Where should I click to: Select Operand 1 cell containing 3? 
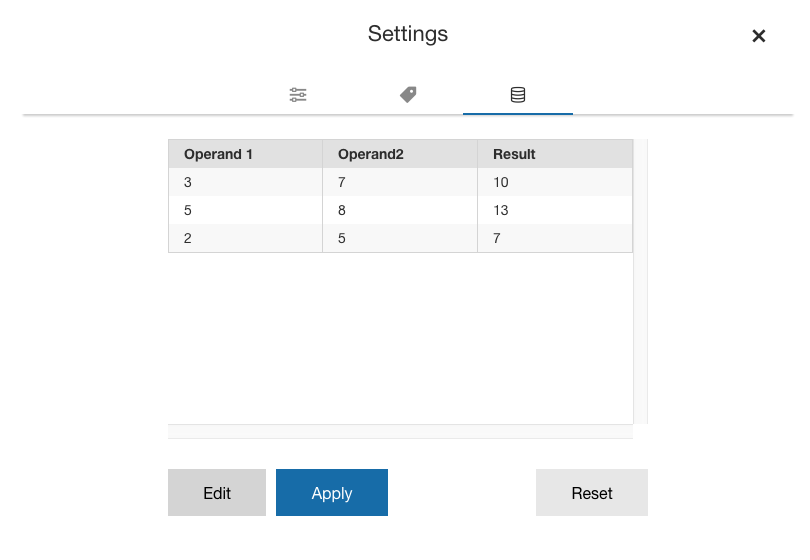point(245,182)
